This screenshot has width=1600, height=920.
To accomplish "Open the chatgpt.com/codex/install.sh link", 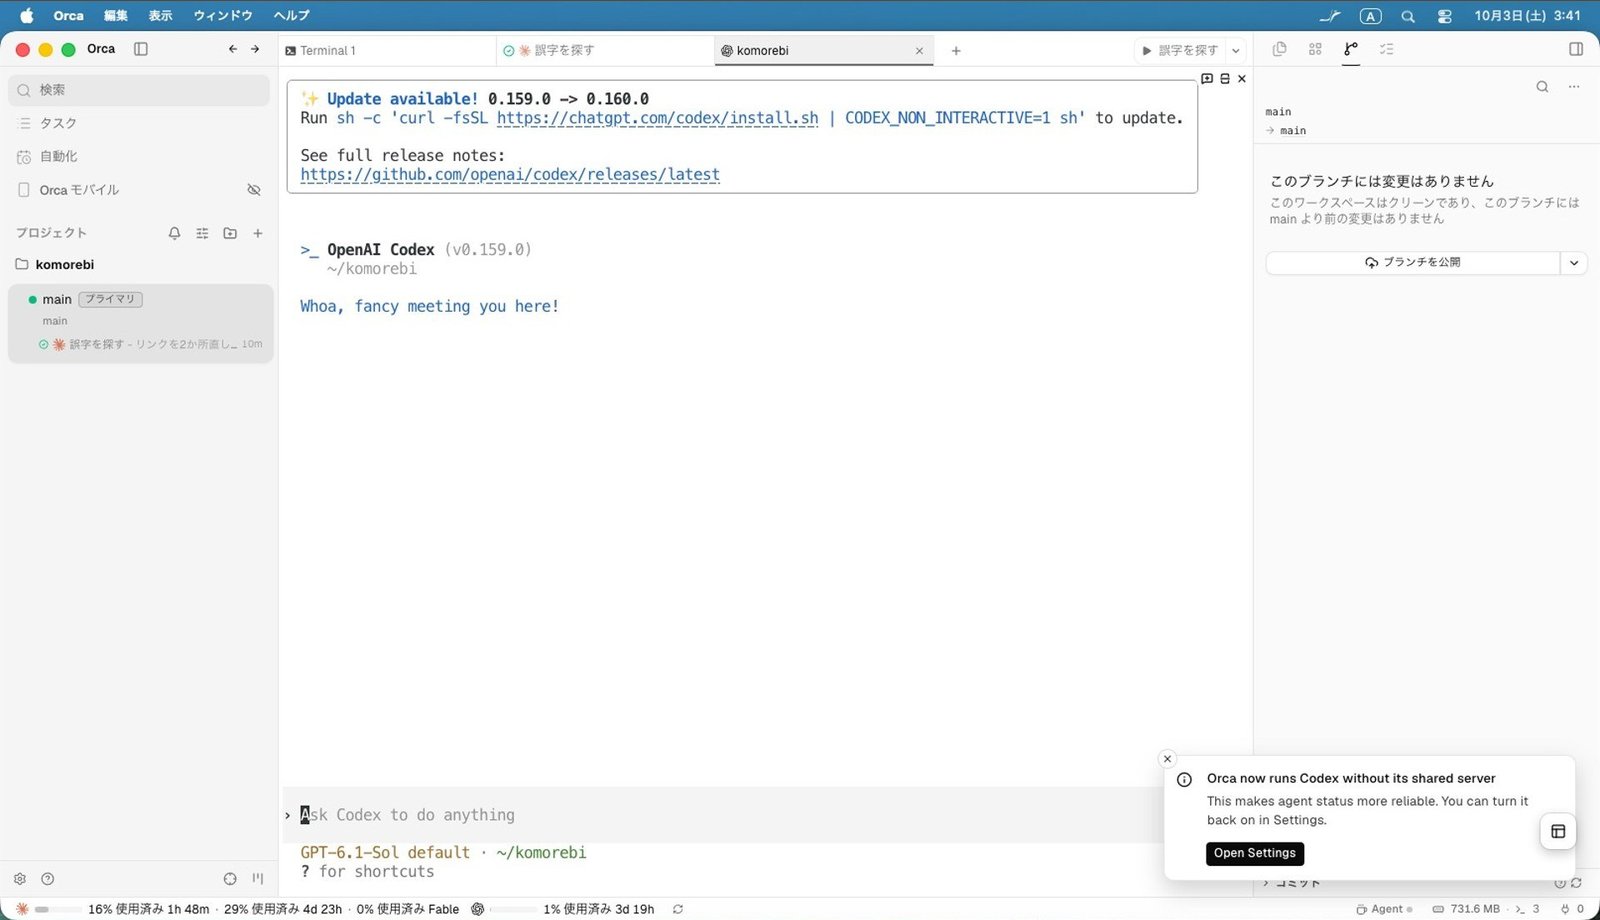I will pyautogui.click(x=657, y=118).
